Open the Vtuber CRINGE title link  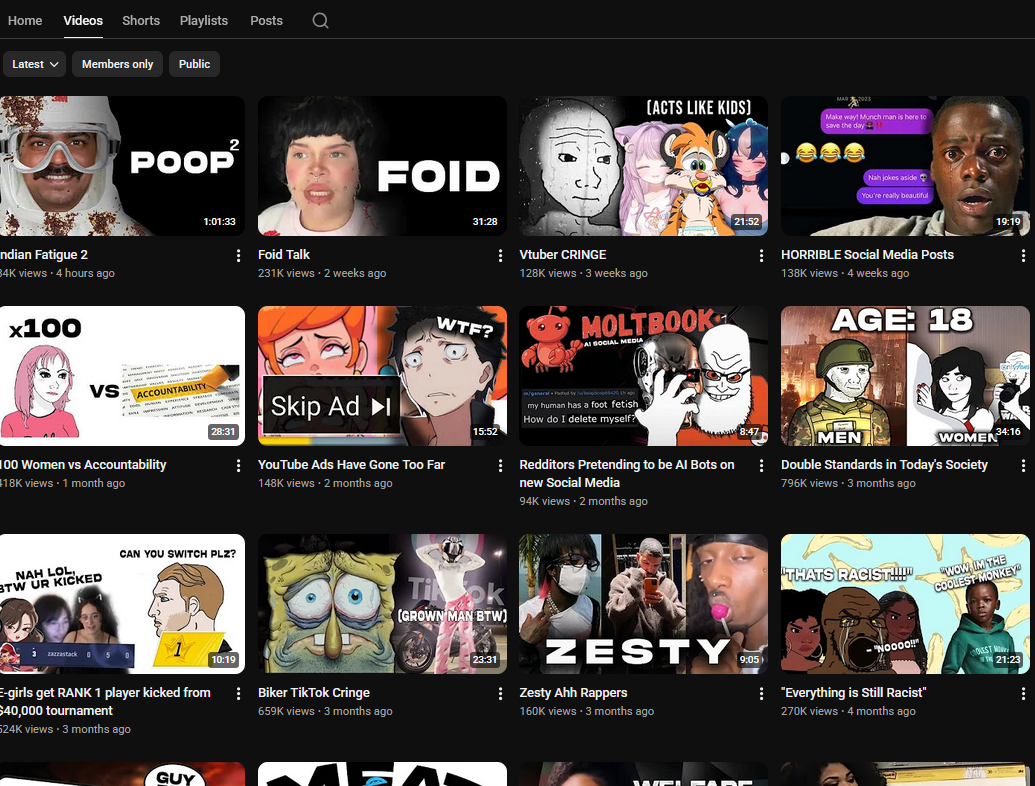click(x=562, y=255)
